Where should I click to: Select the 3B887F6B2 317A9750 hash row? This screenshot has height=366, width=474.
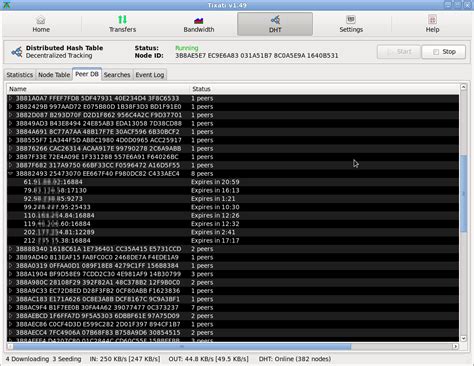click(x=233, y=165)
